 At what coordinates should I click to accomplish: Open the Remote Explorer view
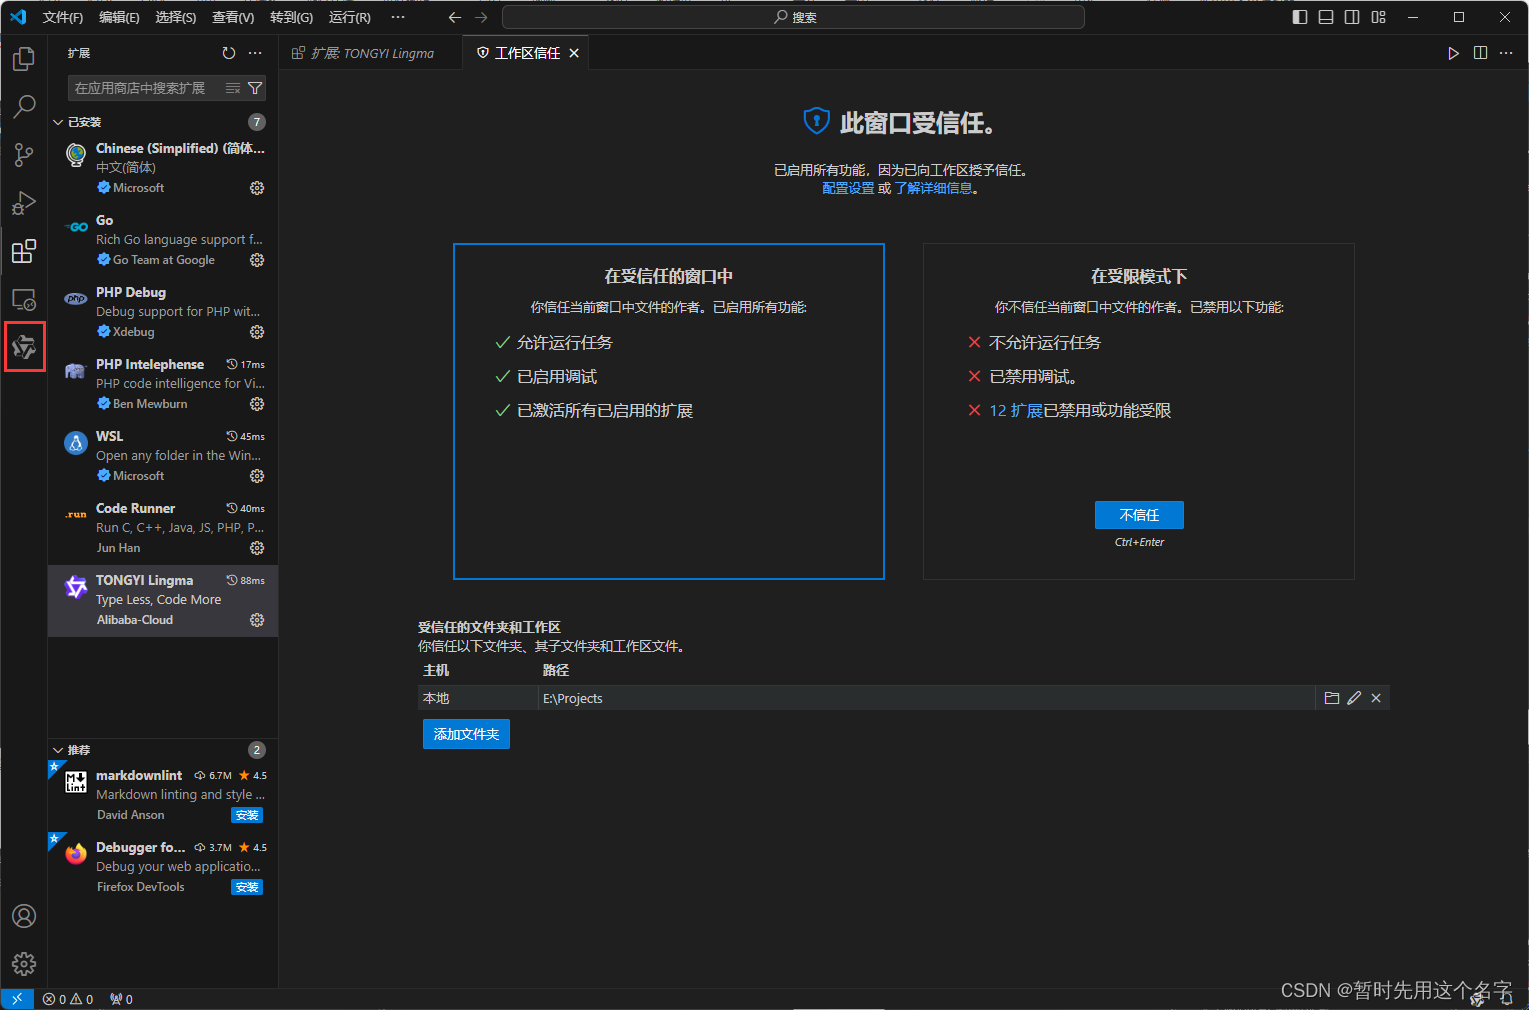coord(24,299)
